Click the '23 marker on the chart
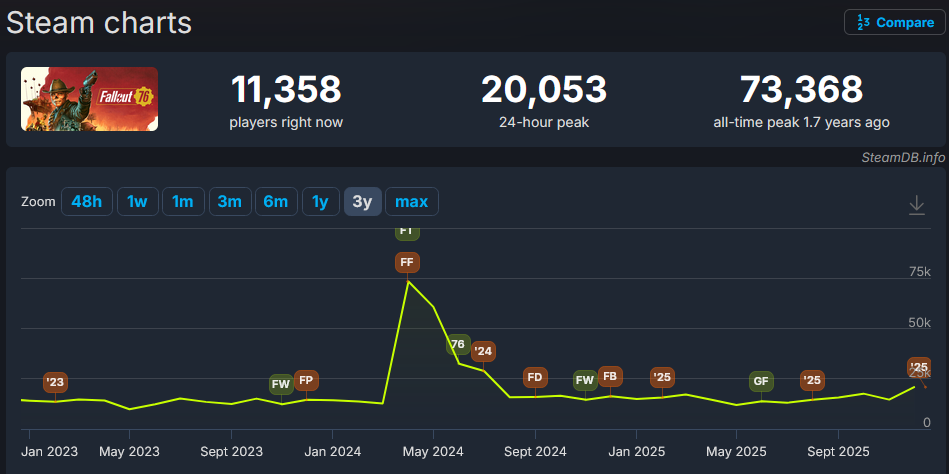This screenshot has width=949, height=474. 55,383
